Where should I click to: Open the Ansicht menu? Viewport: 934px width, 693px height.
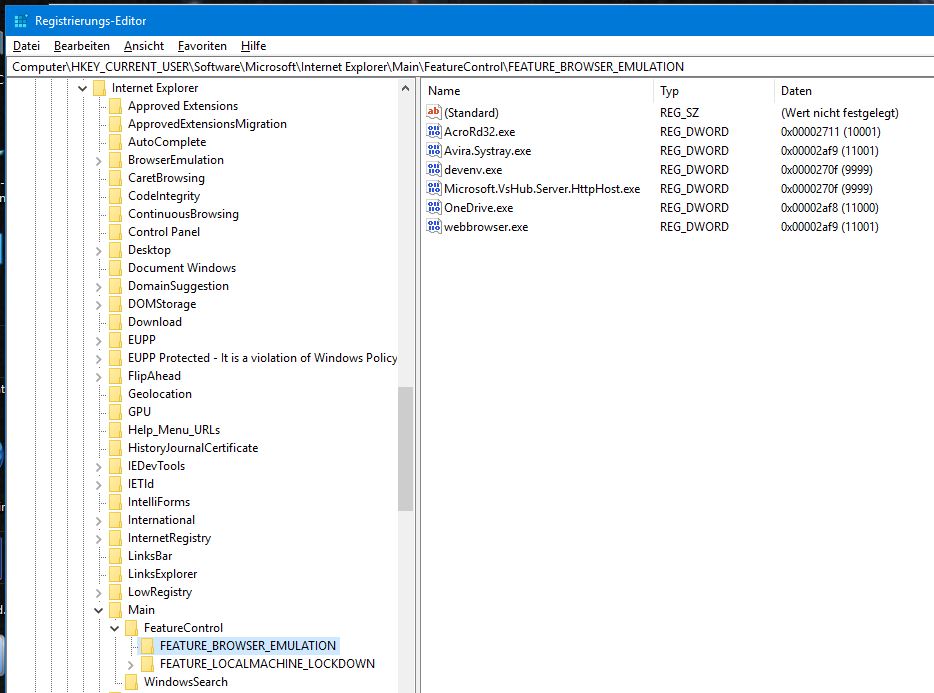click(x=144, y=46)
